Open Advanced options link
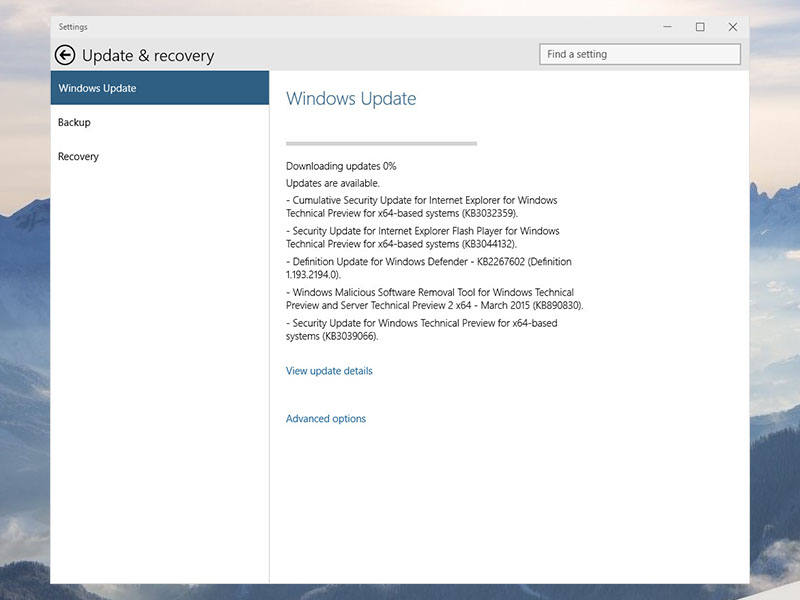This screenshot has width=800, height=600. pyautogui.click(x=326, y=419)
